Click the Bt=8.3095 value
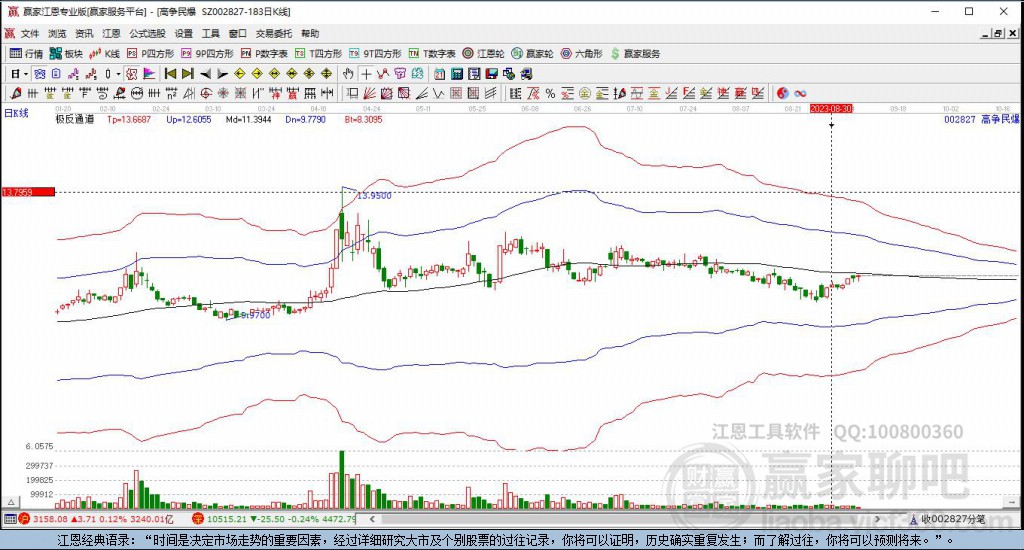The image size is (1024, 550). click(x=363, y=120)
